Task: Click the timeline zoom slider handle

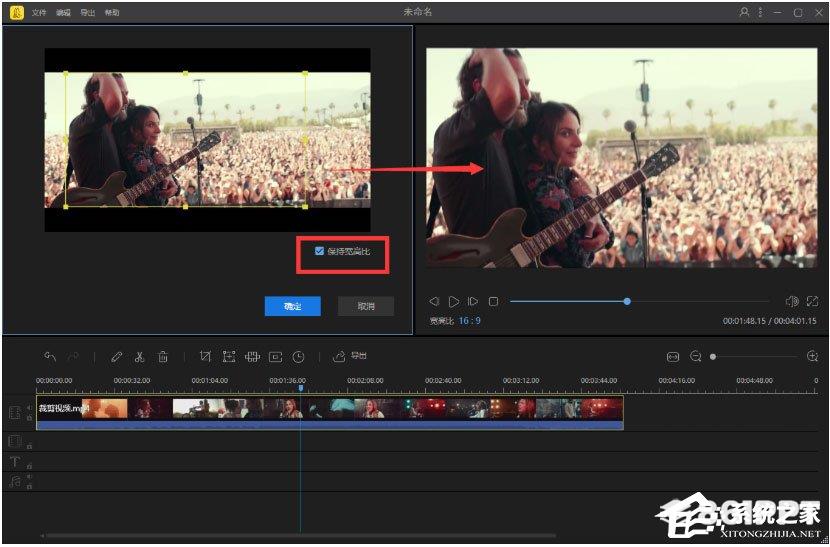Action: (x=713, y=357)
